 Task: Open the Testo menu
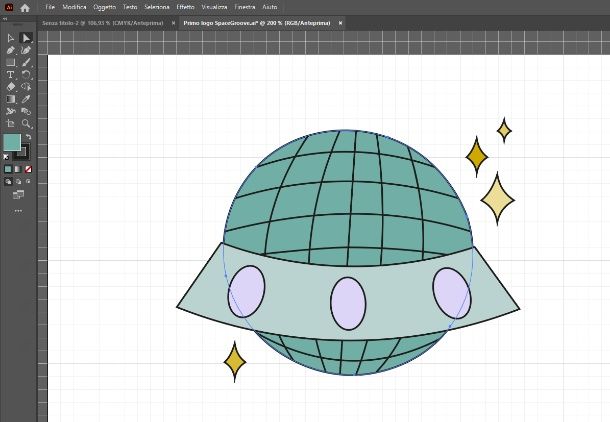point(130,7)
